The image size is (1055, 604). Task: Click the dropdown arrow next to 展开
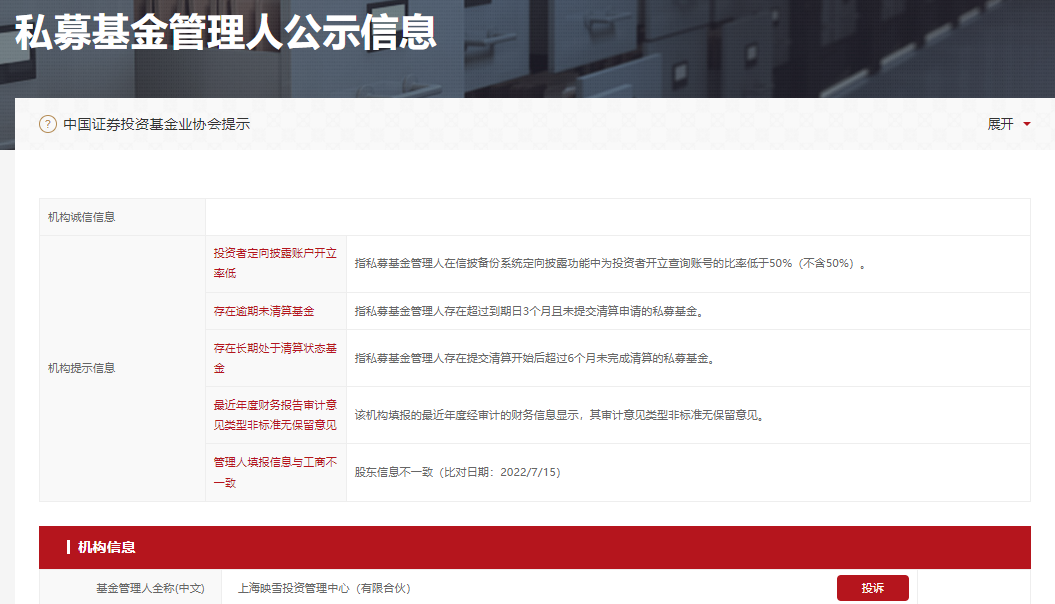pos(1028,124)
